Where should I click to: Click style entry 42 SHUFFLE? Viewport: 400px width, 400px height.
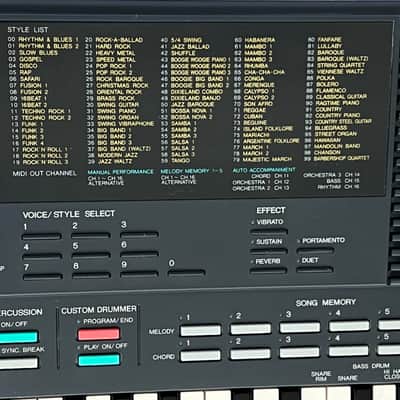pos(178,53)
